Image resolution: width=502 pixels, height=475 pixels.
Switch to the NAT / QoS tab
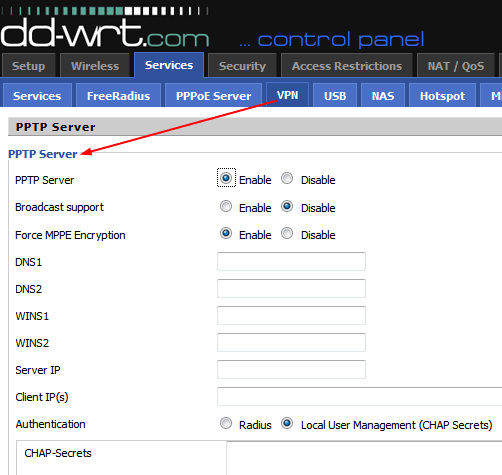(x=456, y=66)
